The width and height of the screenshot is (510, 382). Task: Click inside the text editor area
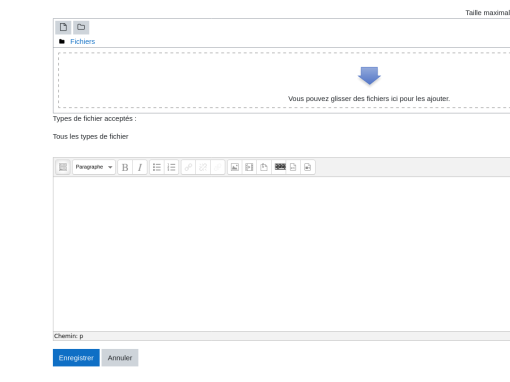pyautogui.click(x=282, y=254)
